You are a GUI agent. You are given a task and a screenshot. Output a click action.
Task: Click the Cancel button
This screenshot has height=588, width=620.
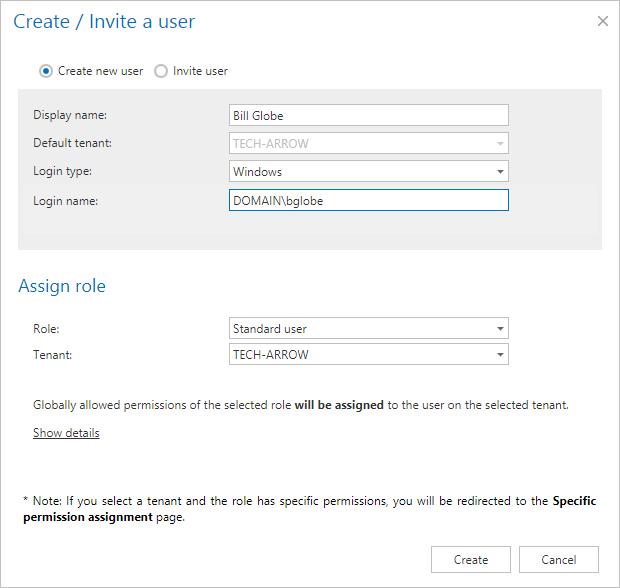[559, 559]
